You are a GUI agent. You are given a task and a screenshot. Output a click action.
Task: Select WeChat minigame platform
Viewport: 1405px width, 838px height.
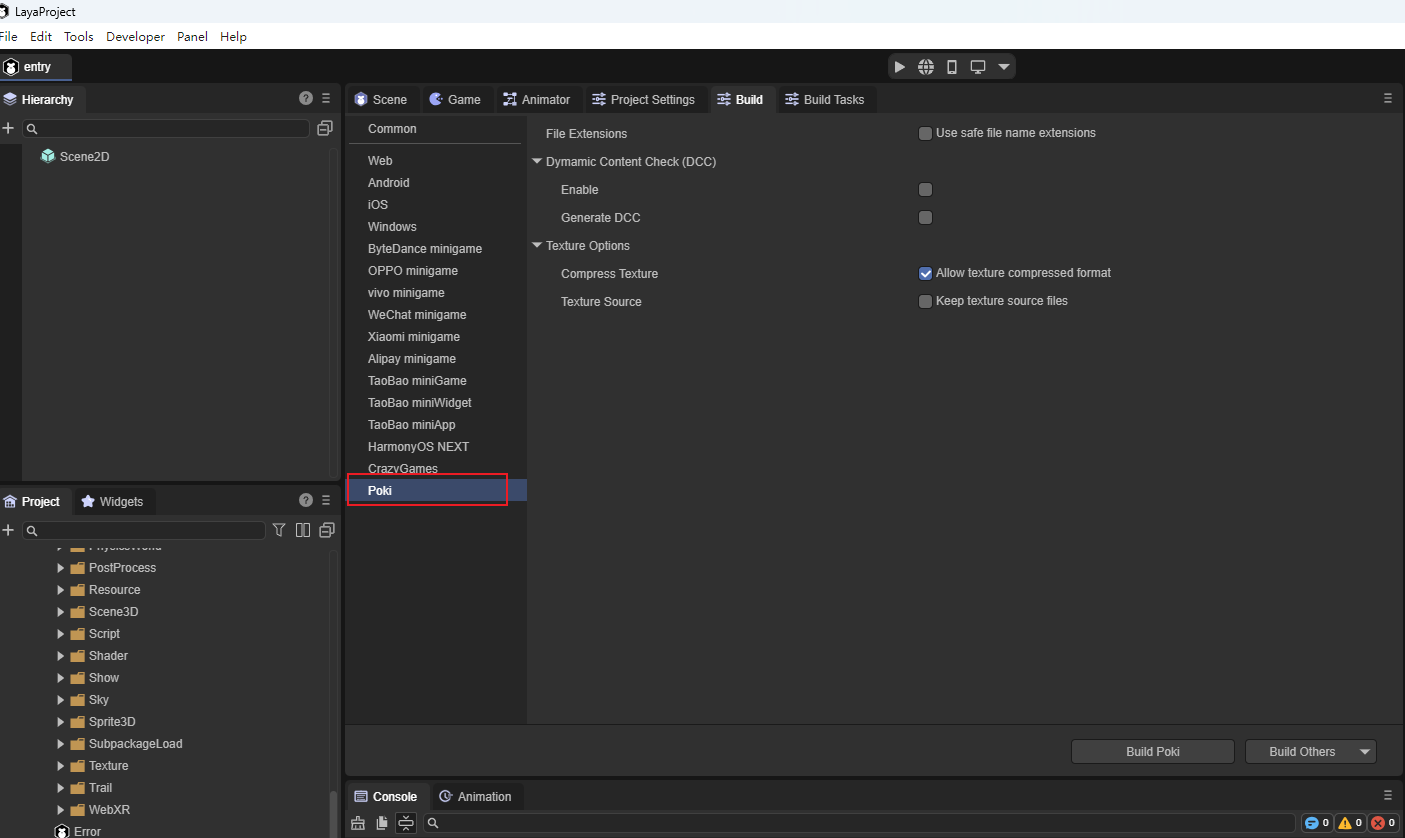coord(417,315)
